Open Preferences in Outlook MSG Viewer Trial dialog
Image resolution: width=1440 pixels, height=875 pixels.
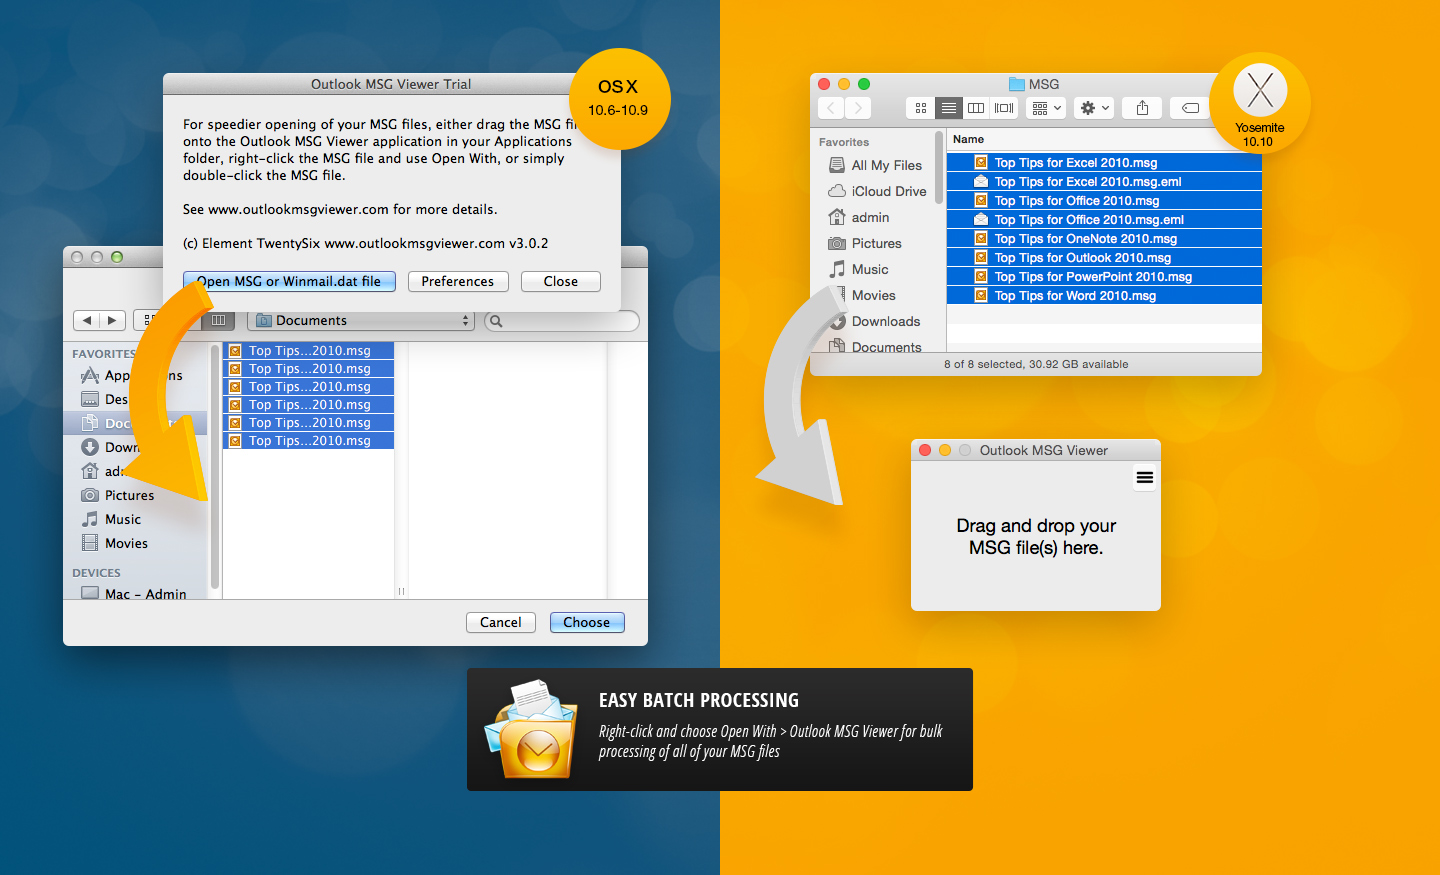coord(458,282)
